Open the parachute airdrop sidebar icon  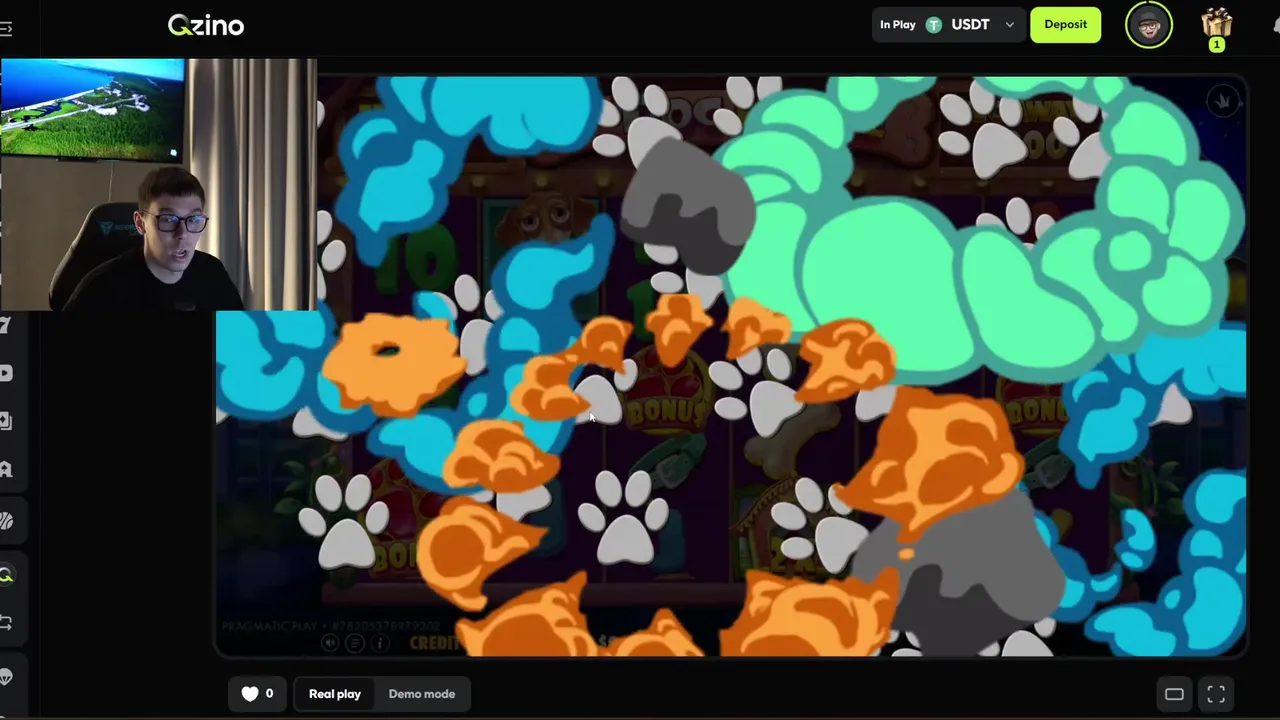(5, 678)
